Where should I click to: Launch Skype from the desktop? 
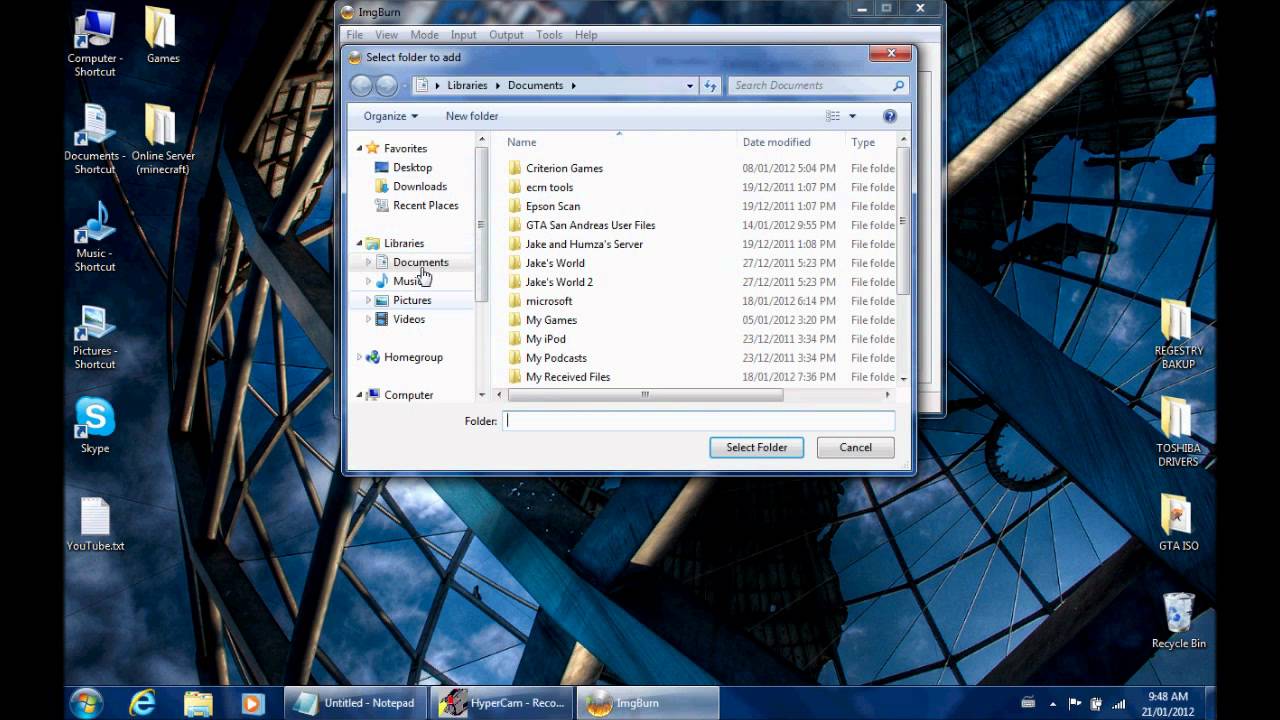[x=95, y=426]
